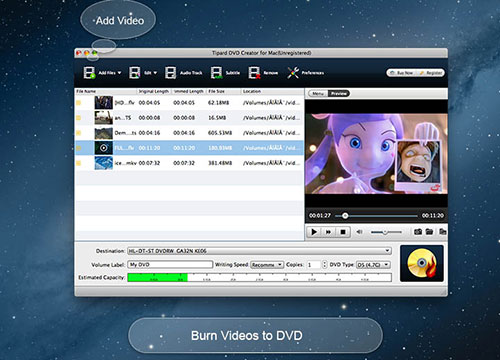This screenshot has width=500, height=360.
Task: Click the file size 16.5MB
Action: pos(217,118)
